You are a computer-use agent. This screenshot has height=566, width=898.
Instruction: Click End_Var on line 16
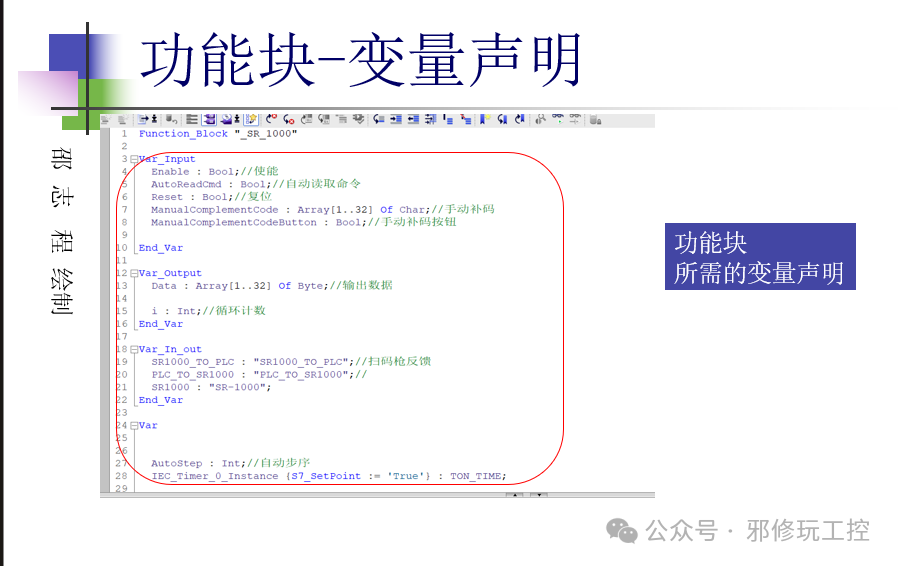click(x=160, y=324)
